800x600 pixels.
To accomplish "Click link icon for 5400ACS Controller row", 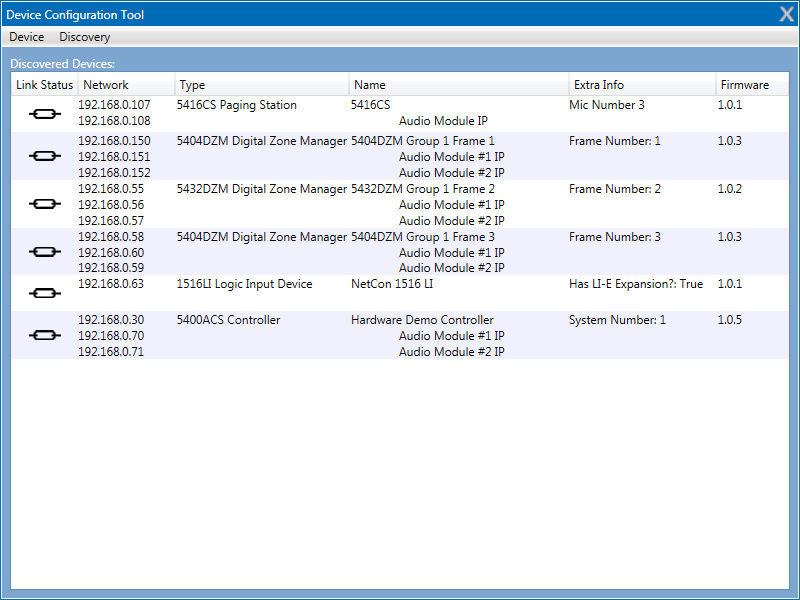I will click(43, 335).
